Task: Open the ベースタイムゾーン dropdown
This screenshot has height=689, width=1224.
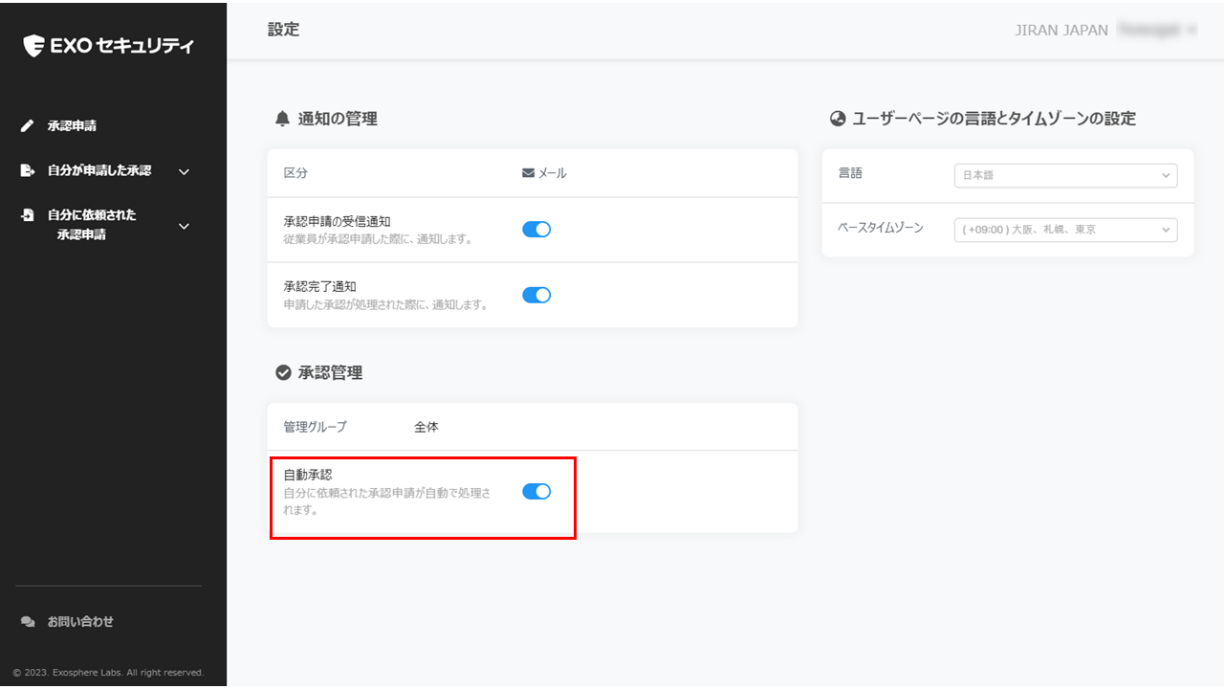Action: tap(1065, 230)
